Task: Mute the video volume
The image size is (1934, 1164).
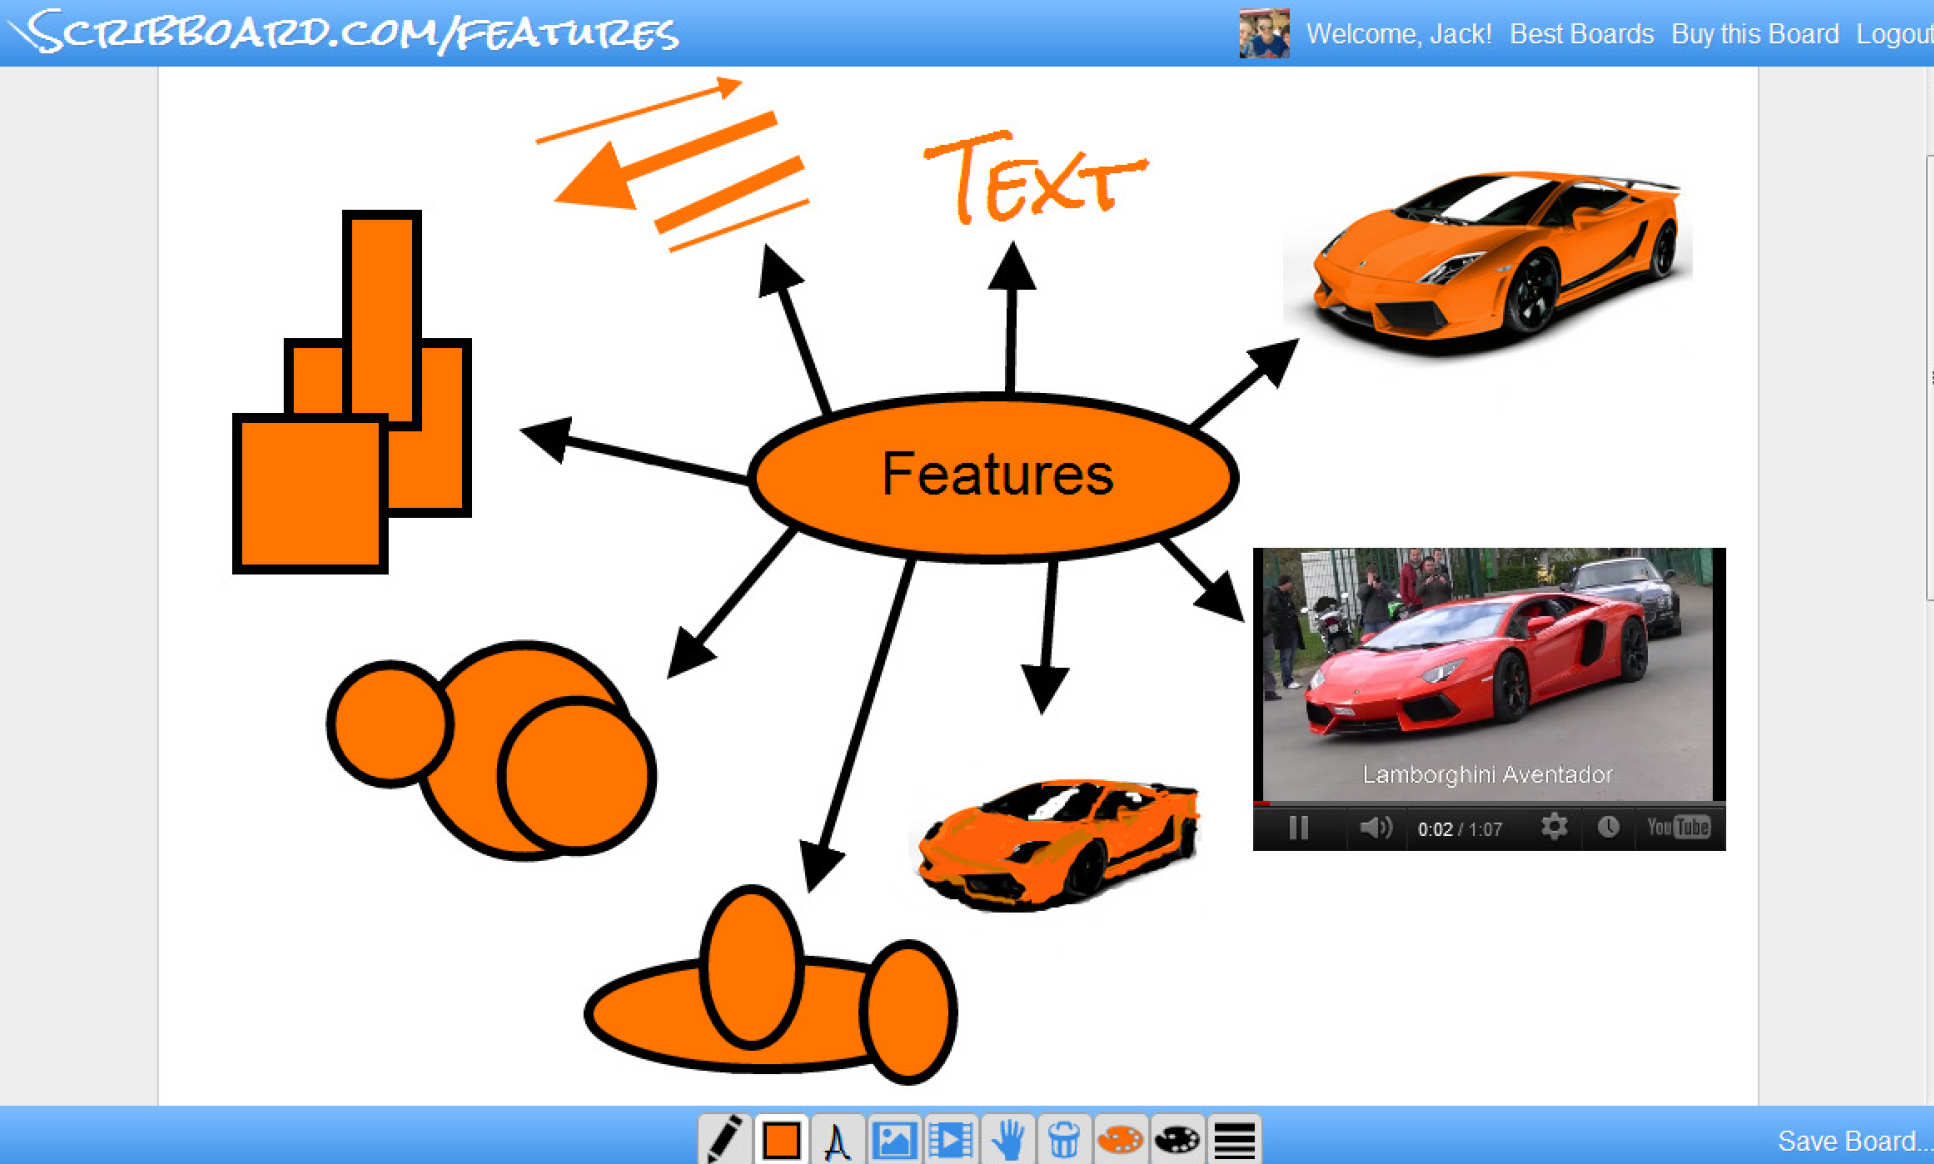Action: tap(1375, 828)
